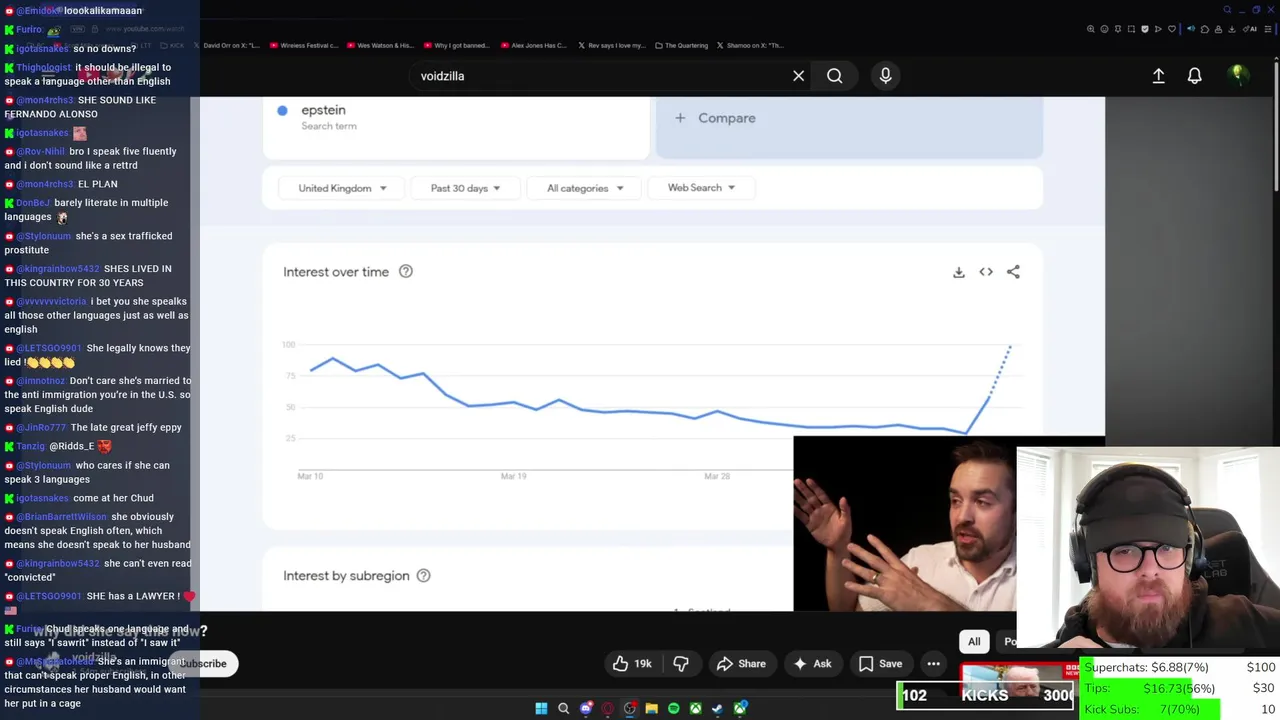Open Opera browser from taskbar

(608, 708)
